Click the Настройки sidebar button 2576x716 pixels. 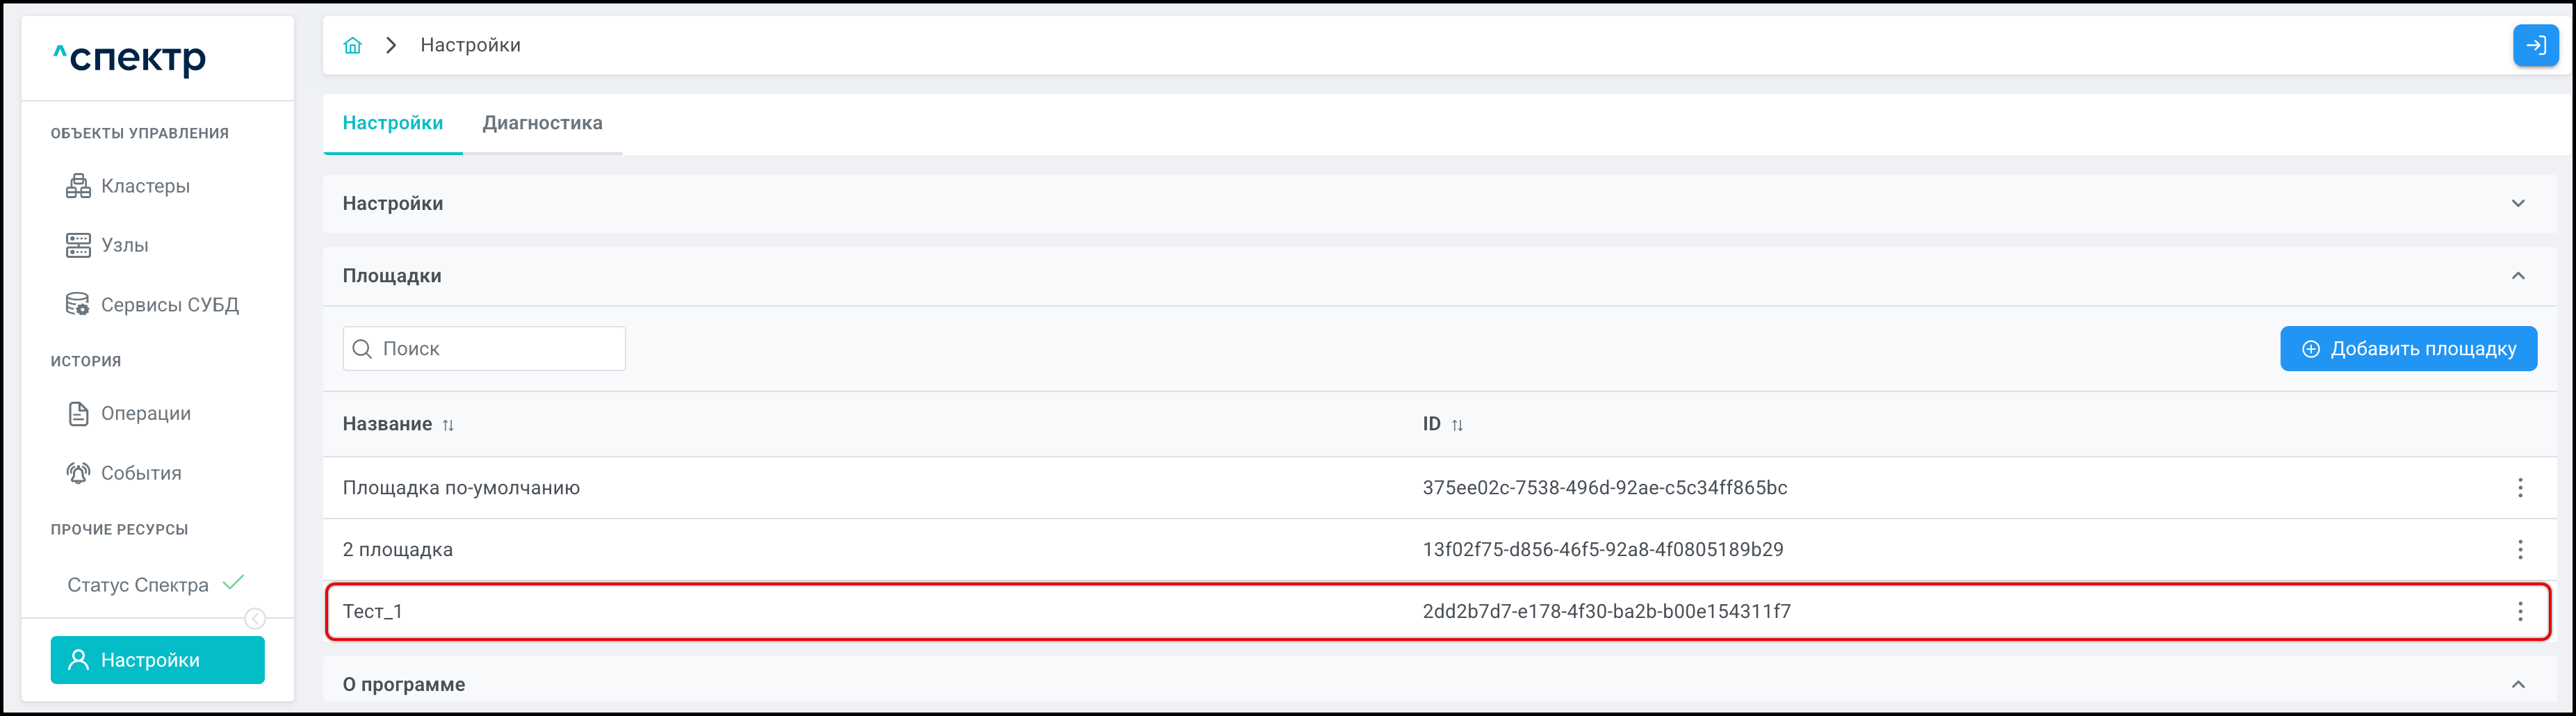157,660
